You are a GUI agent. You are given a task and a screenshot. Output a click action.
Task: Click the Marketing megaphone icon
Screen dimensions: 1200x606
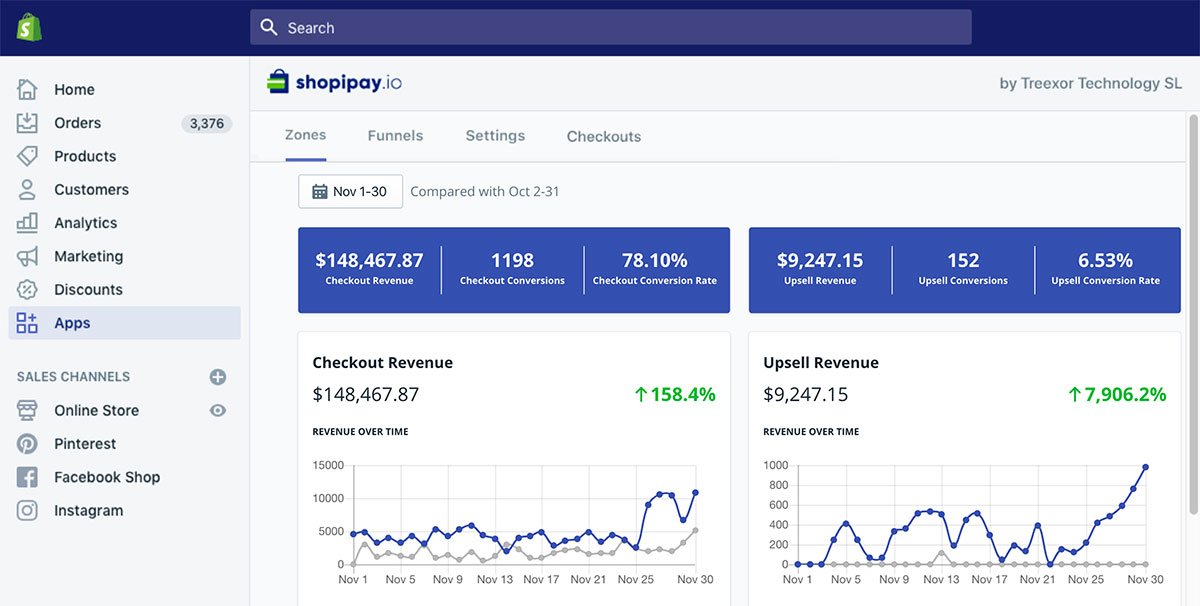(x=28, y=256)
